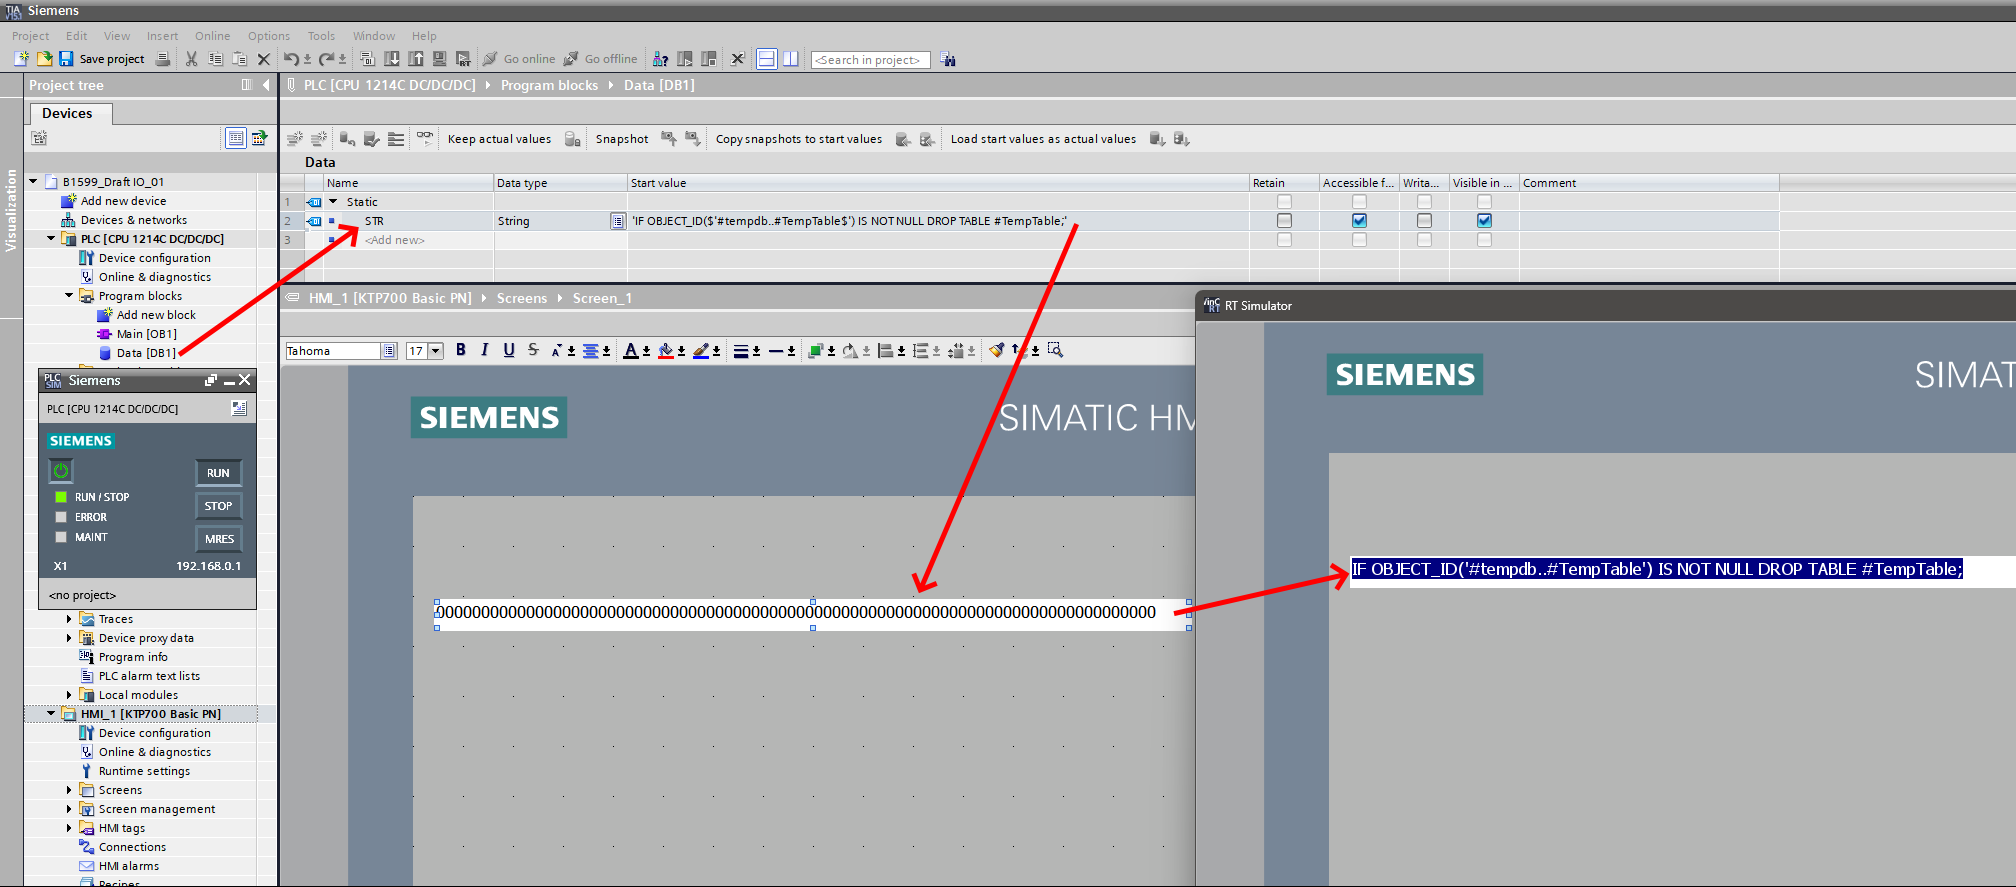Click Keep actual values button
Viewport: 2016px width, 887px height.
coord(499,139)
